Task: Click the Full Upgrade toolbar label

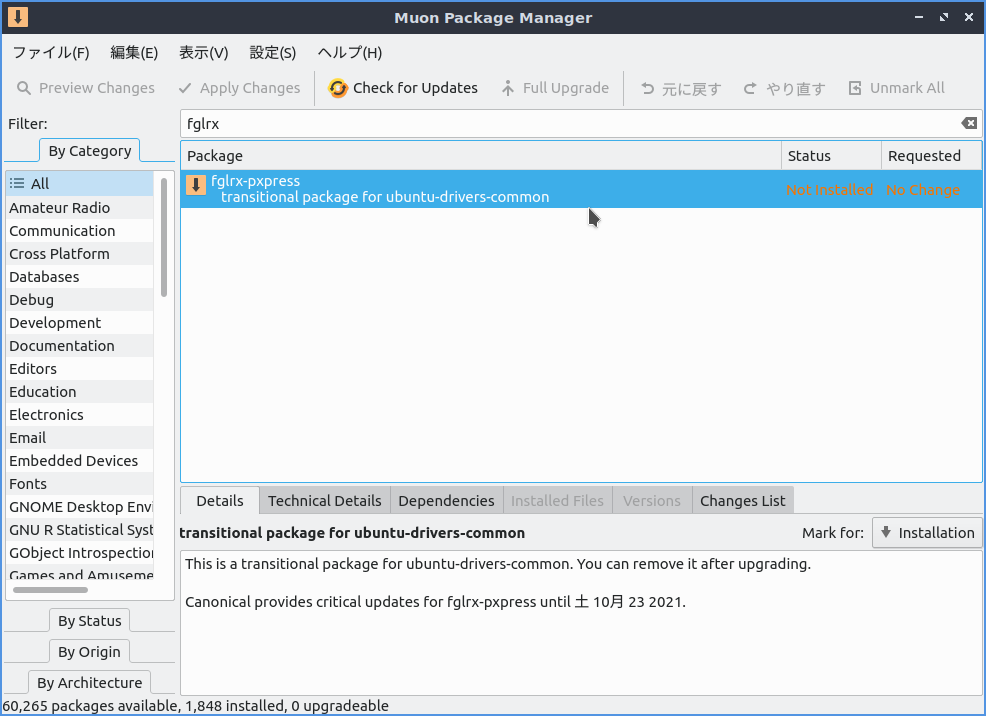Action: click(x=566, y=88)
